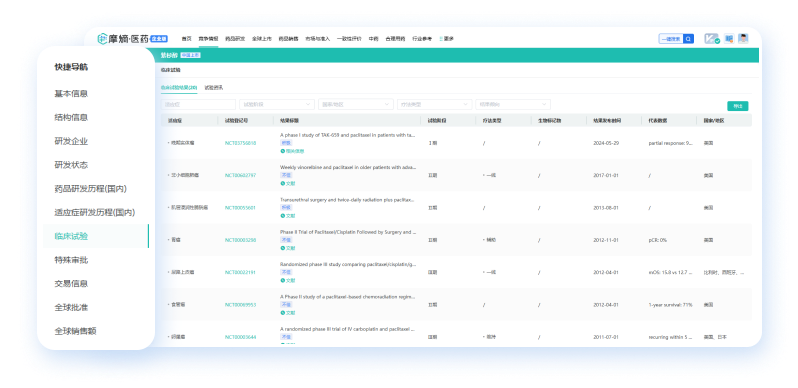
Task: Jump to 特殊审批 in quick navigation
Action: pyautogui.click(x=71, y=260)
